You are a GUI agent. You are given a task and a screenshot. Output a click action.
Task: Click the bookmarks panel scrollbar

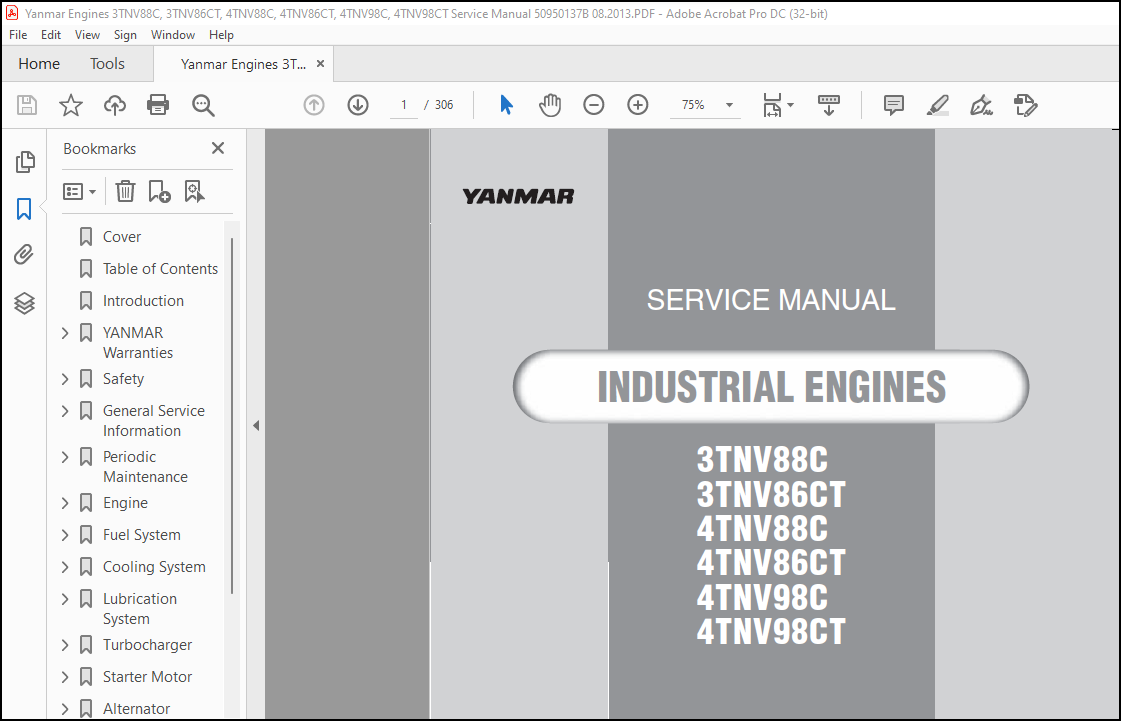[x=231, y=415]
